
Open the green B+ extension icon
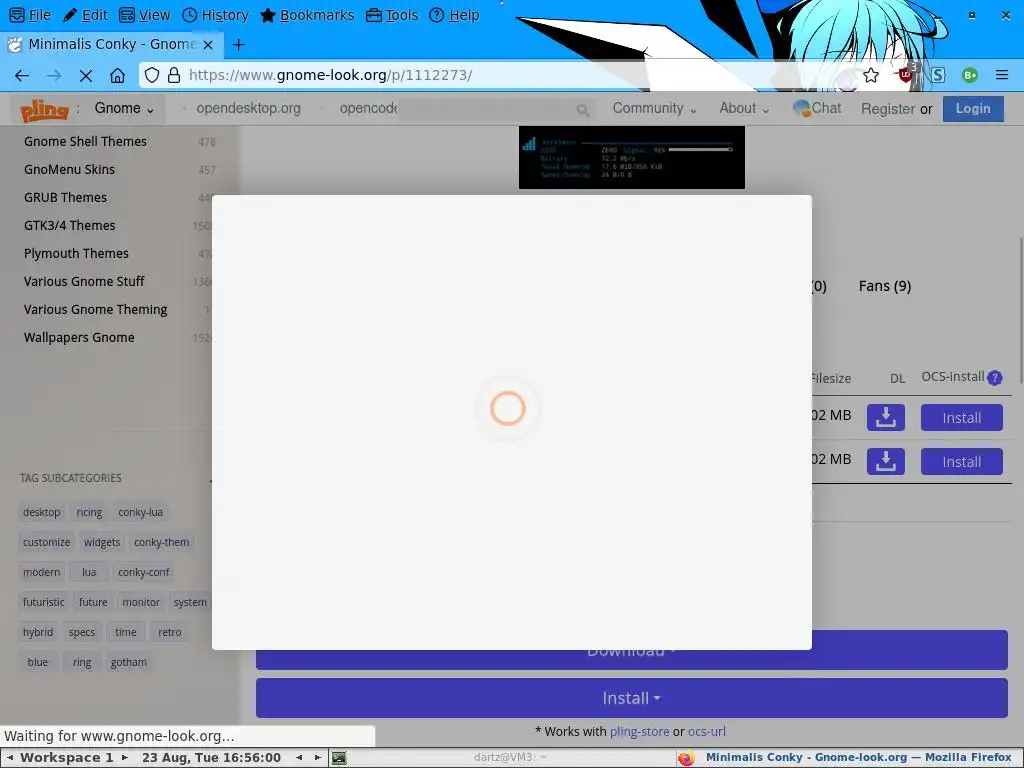[x=970, y=75]
